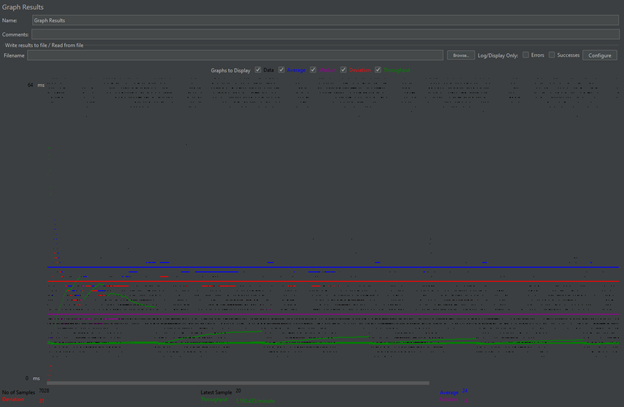Click the green Throughput label at bottom
This screenshot has width=624, height=407.
[214, 399]
